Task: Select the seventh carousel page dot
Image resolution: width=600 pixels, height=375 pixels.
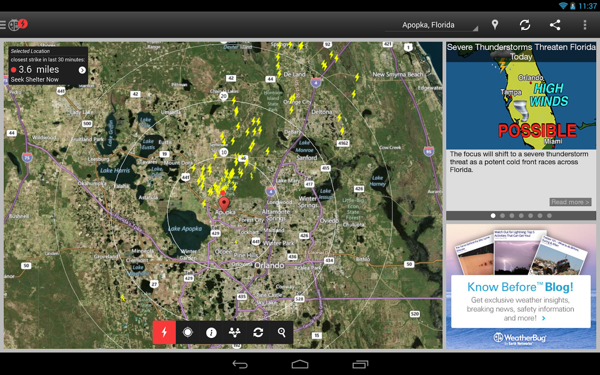Action: pyautogui.click(x=549, y=215)
